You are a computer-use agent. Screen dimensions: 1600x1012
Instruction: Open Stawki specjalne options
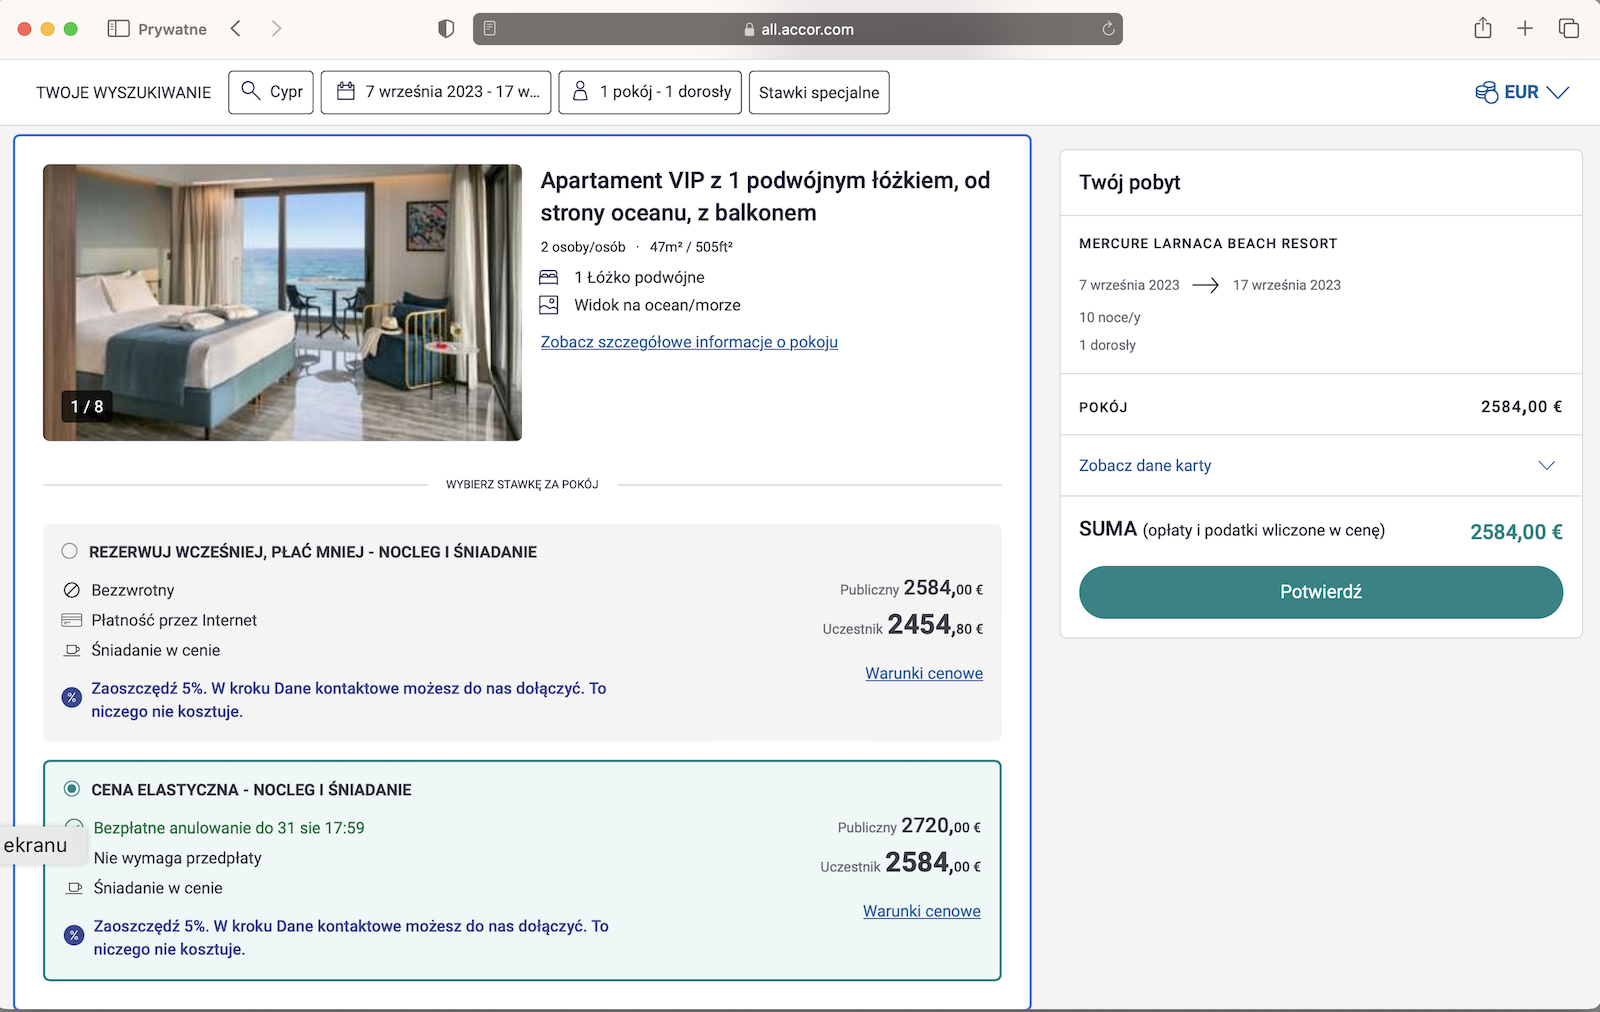(819, 92)
